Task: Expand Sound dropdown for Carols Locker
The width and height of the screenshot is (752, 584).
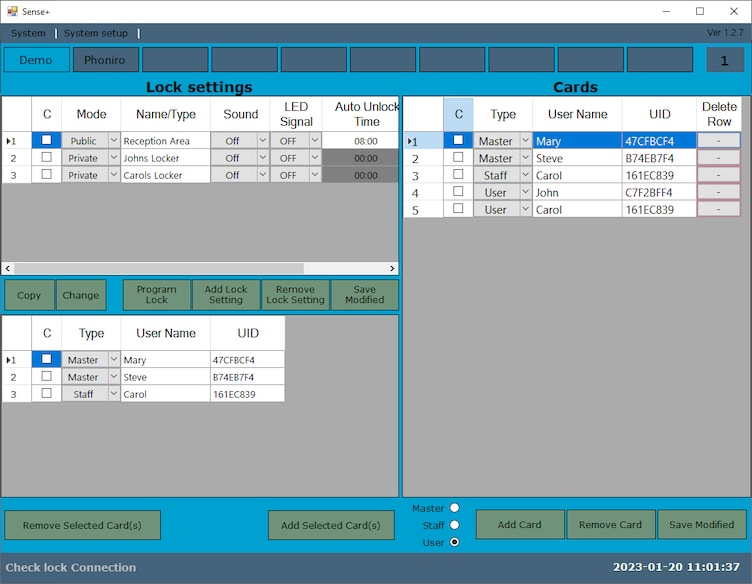Action: [263, 175]
